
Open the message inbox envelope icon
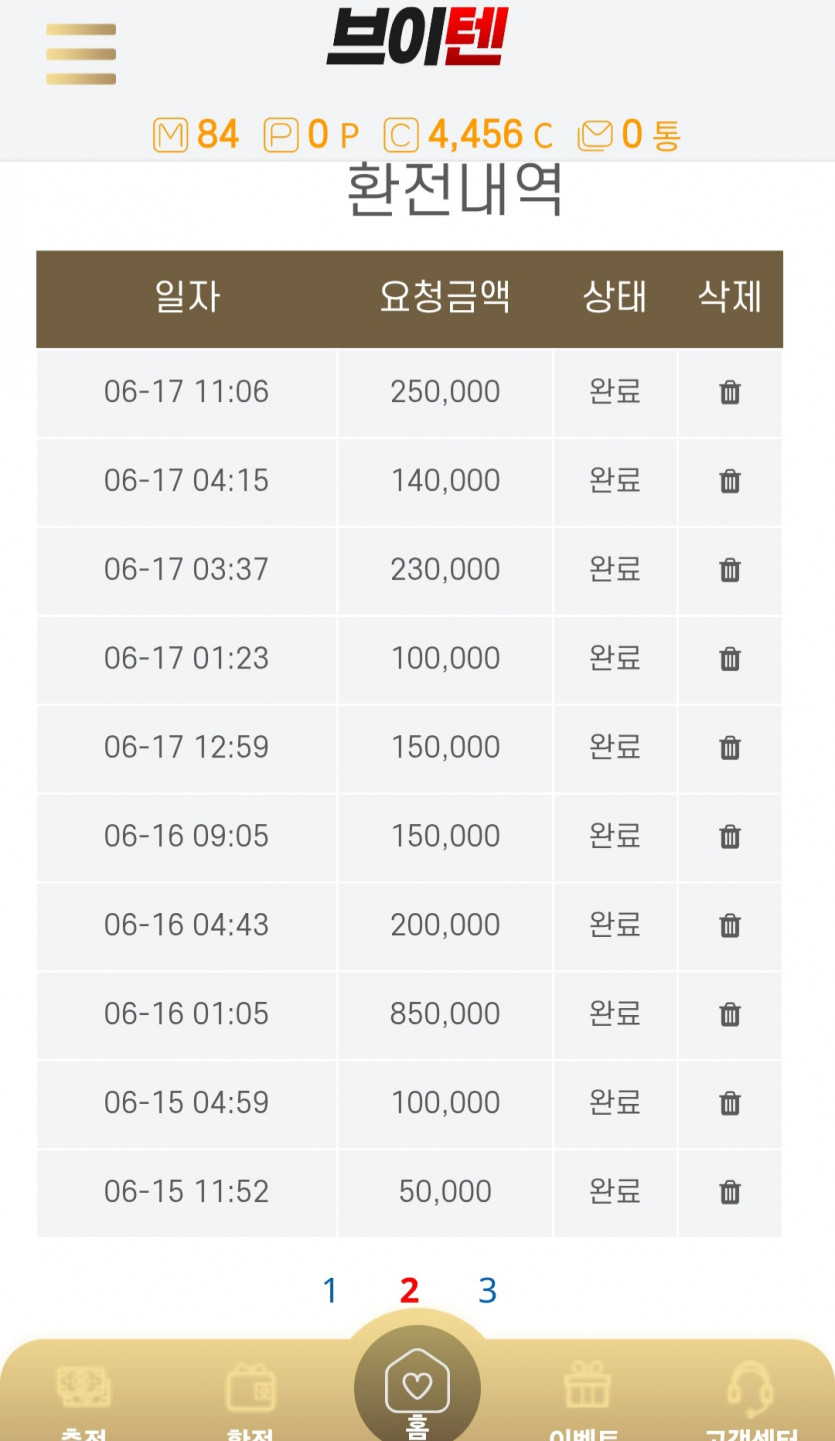[596, 135]
